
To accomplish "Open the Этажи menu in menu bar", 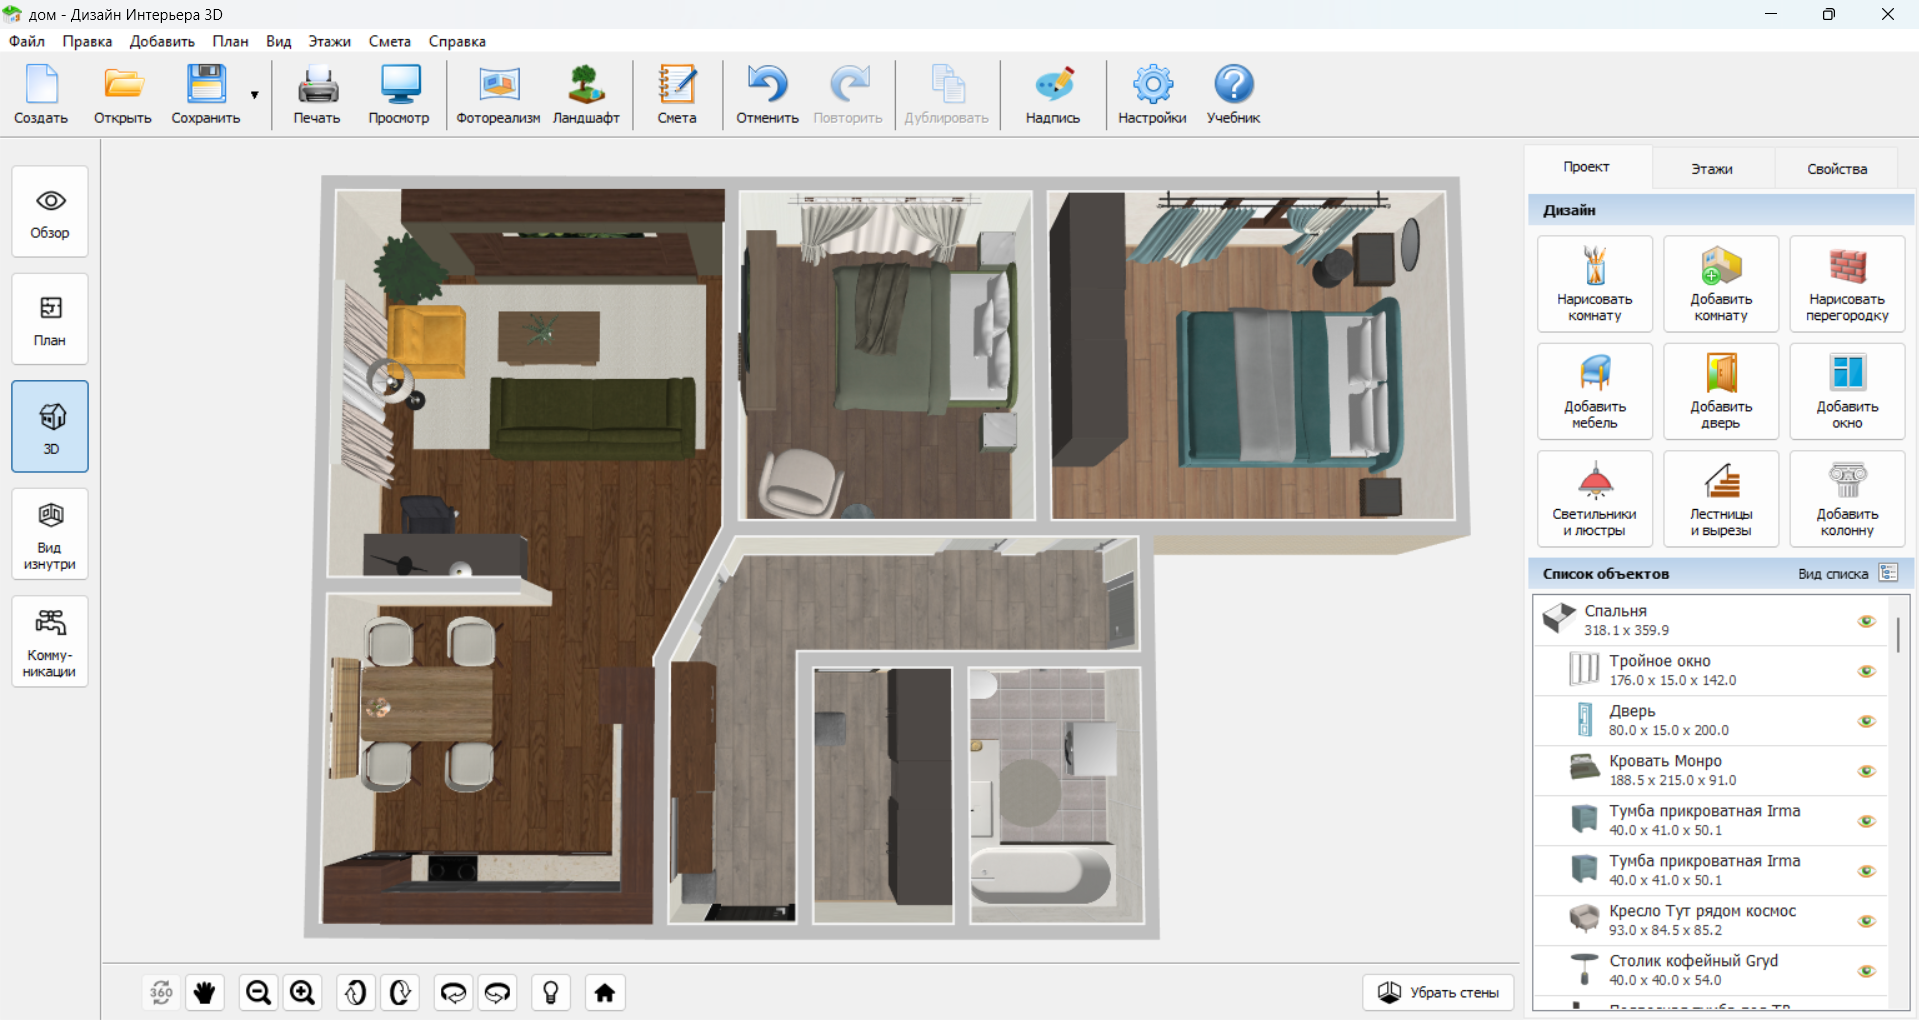I will [329, 41].
